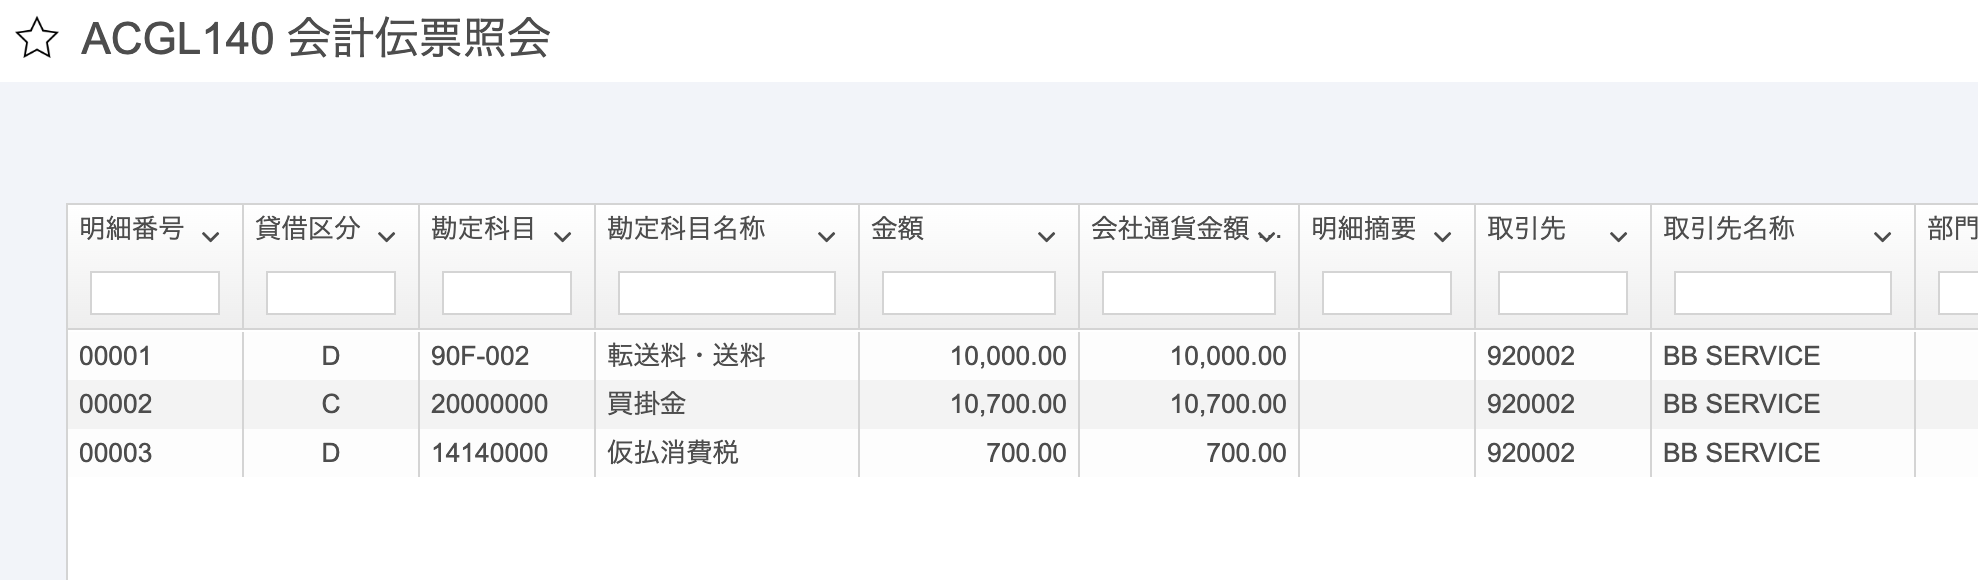Open 取引先 column chevron menu
The width and height of the screenshot is (1978, 580).
click(1618, 237)
